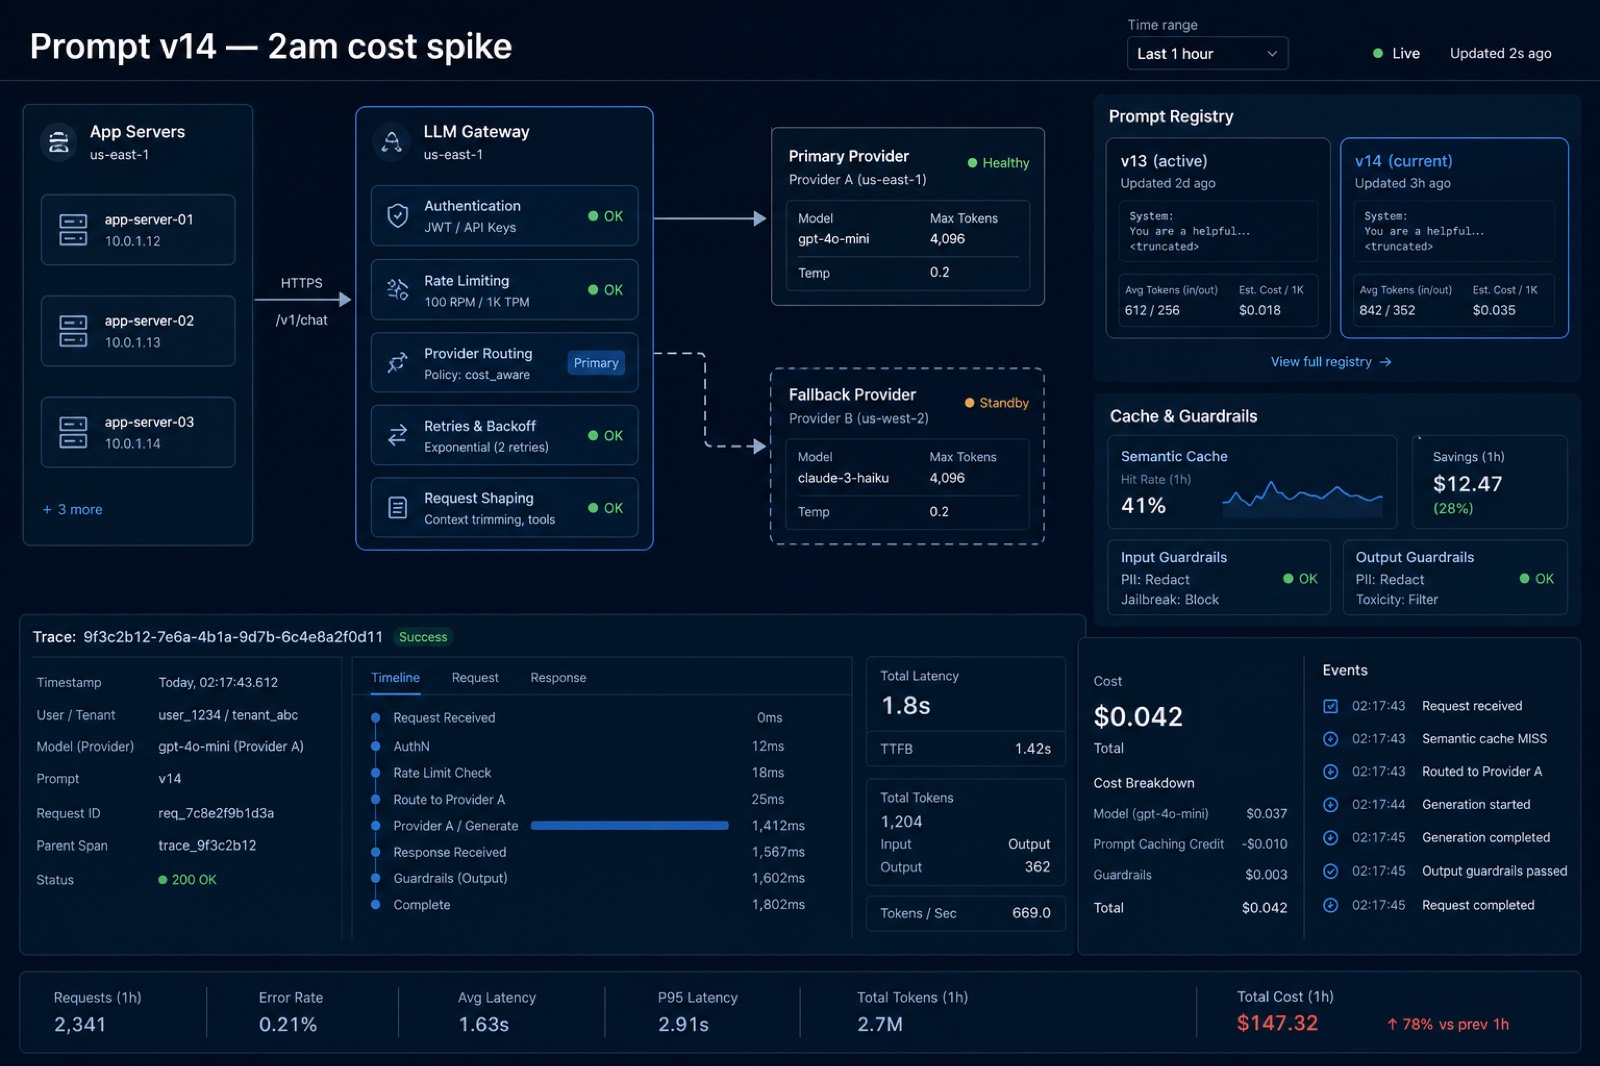Expand the + 3 more servers list
The height and width of the screenshot is (1066, 1600).
tap(72, 509)
